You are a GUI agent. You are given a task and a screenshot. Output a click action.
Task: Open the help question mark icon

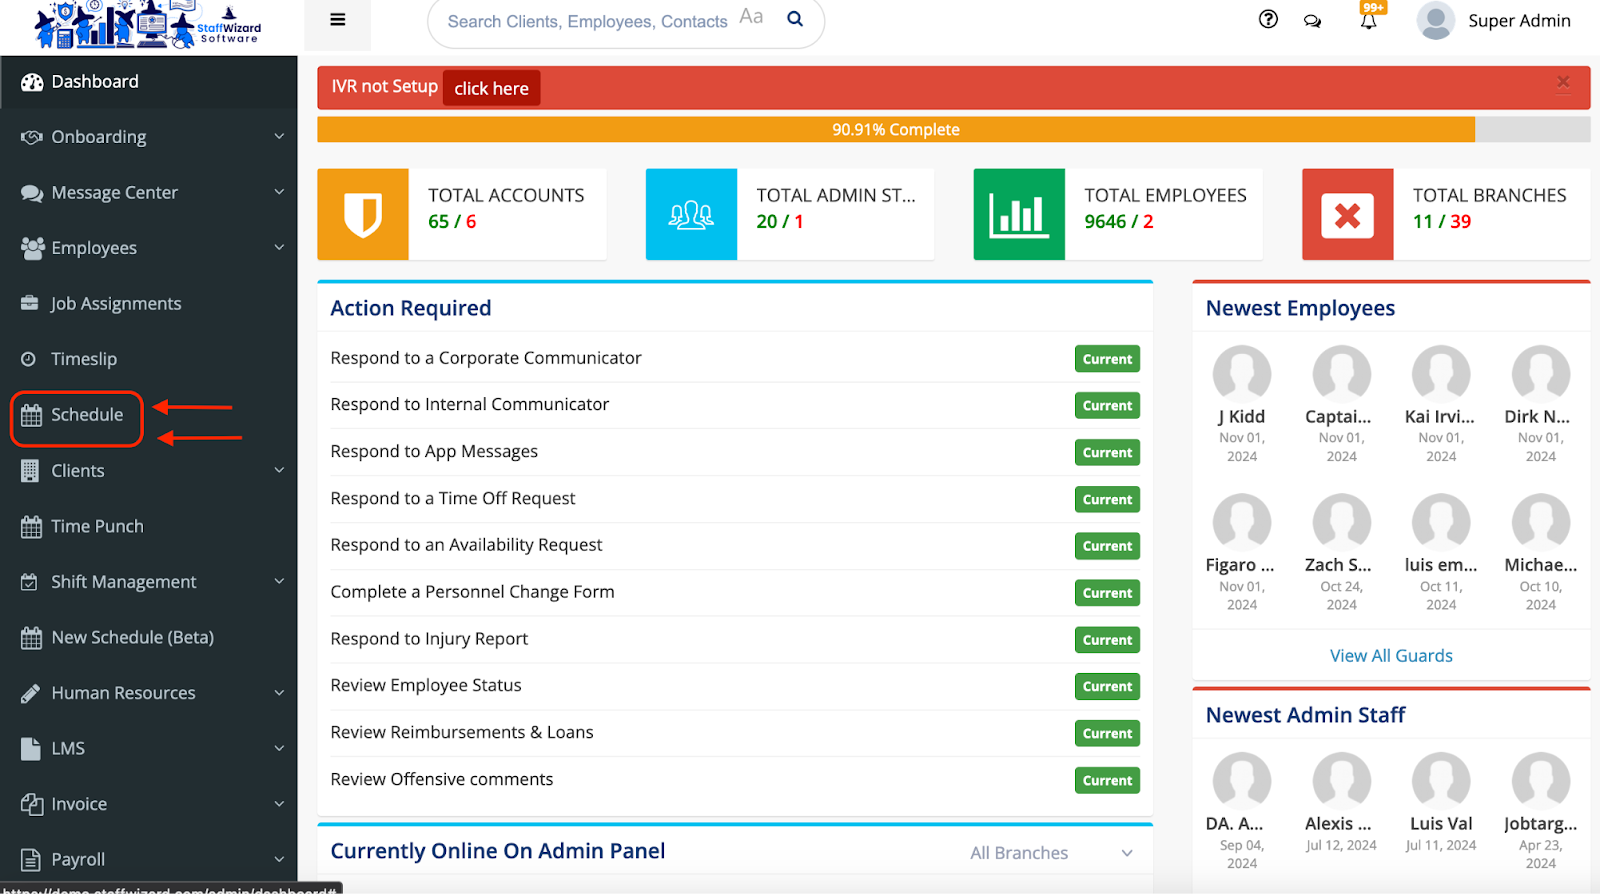1268,19
